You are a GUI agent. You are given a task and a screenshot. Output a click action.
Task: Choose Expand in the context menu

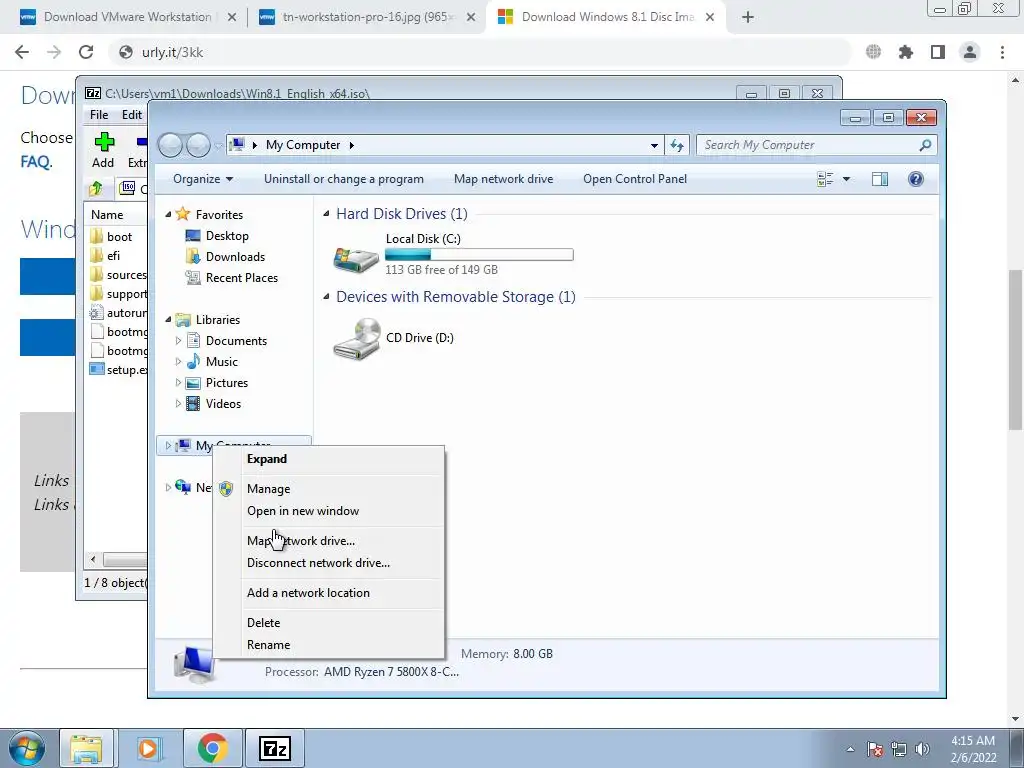click(x=329, y=458)
